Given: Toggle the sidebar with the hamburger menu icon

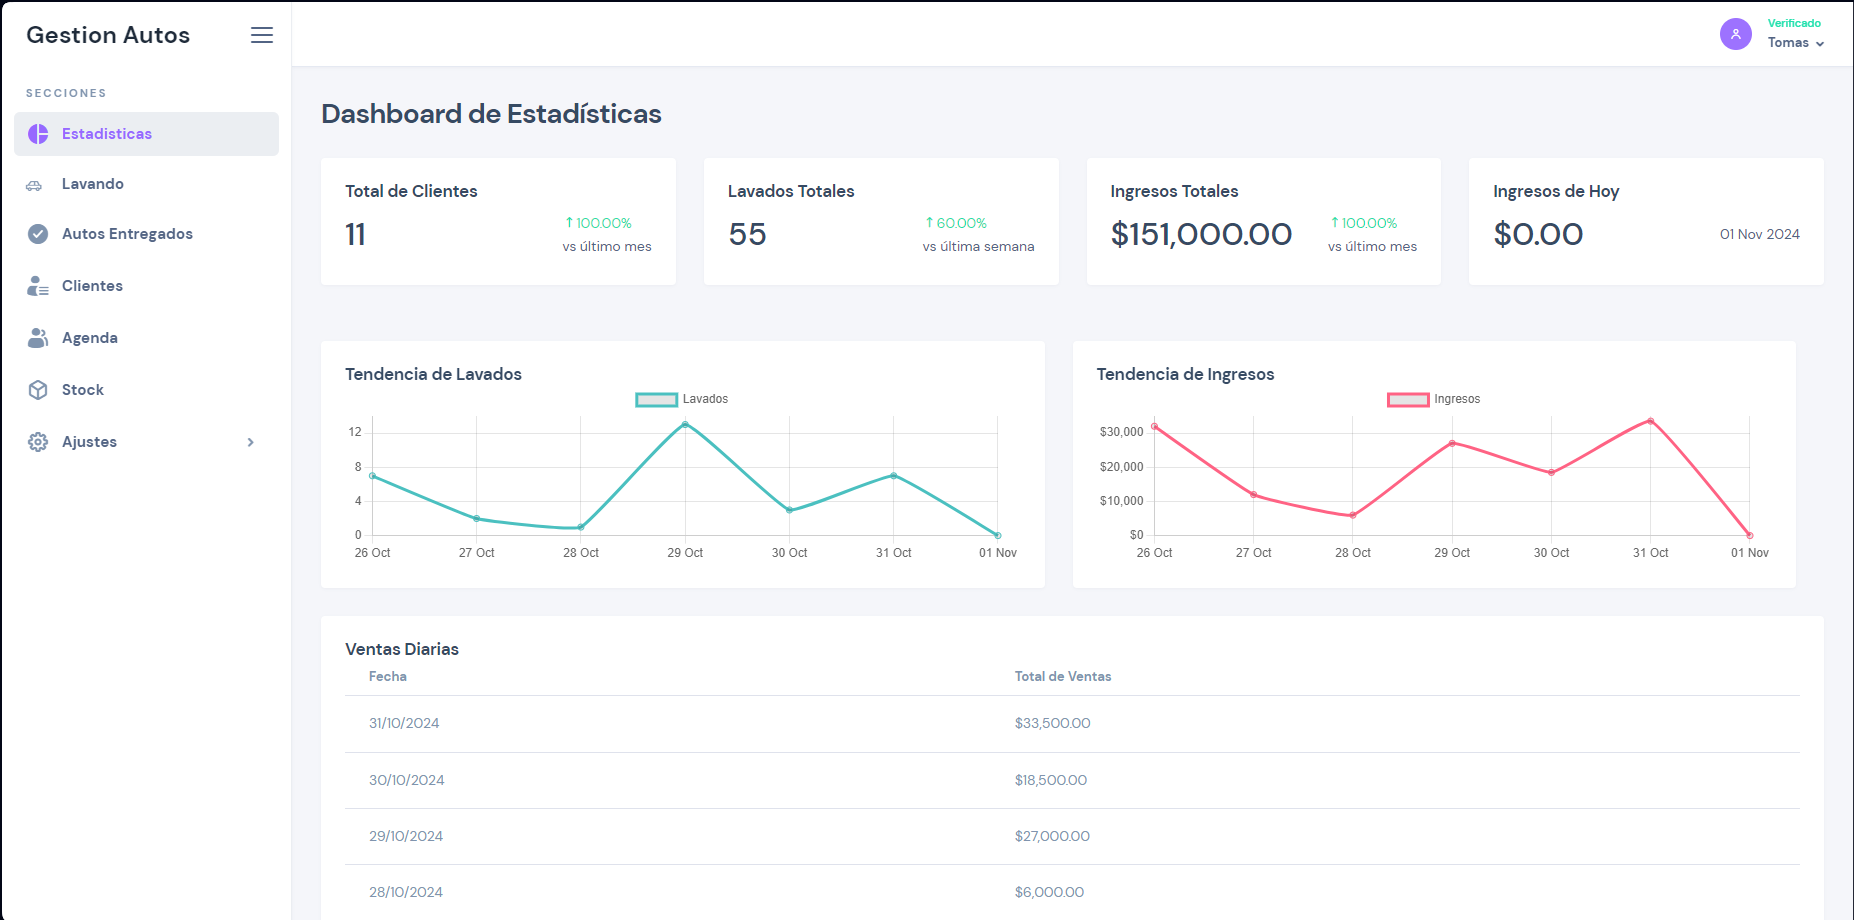Looking at the screenshot, I should tap(262, 35).
